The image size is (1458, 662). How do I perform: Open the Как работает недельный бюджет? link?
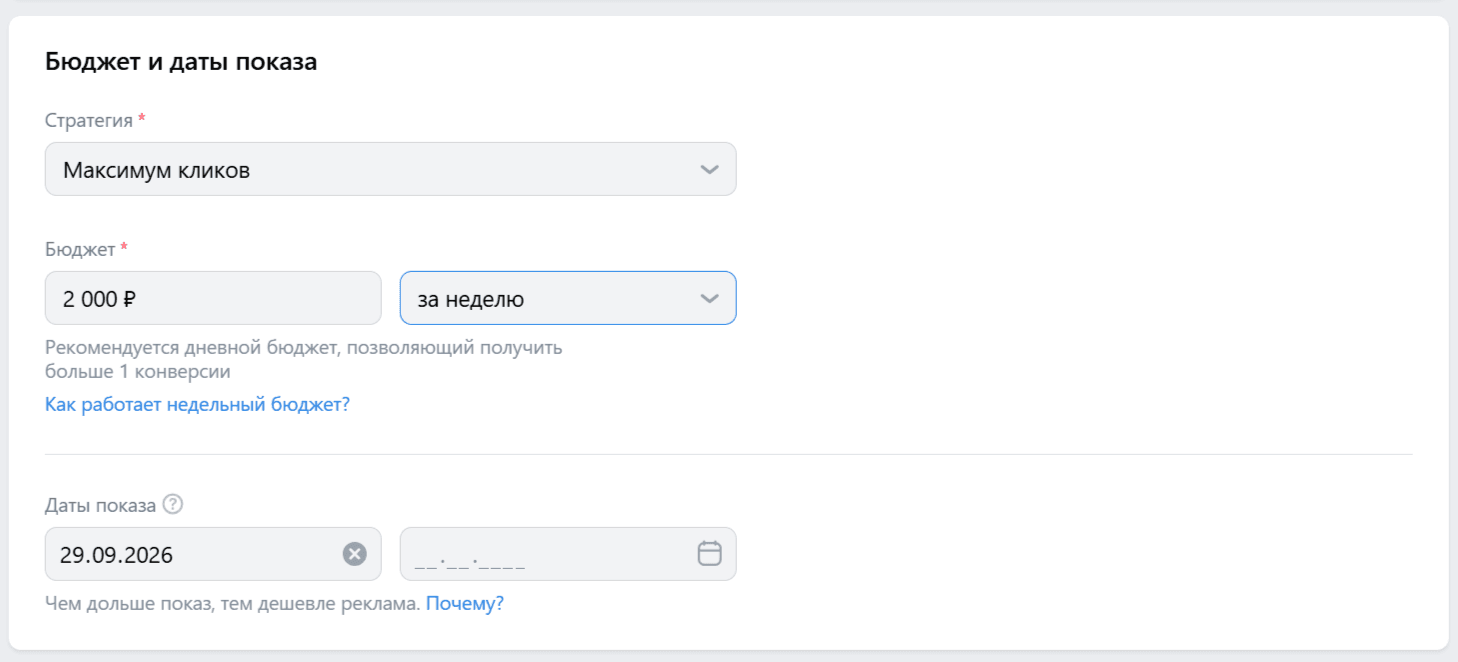197,405
